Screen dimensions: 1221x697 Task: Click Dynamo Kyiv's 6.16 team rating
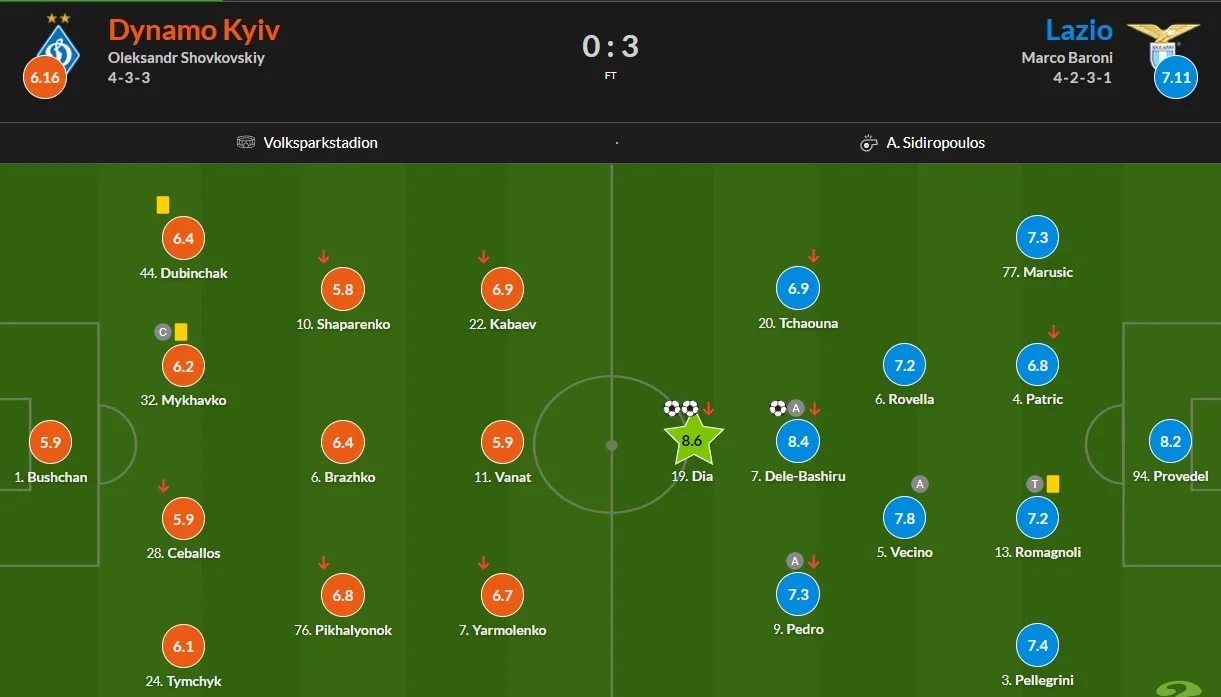click(44, 78)
